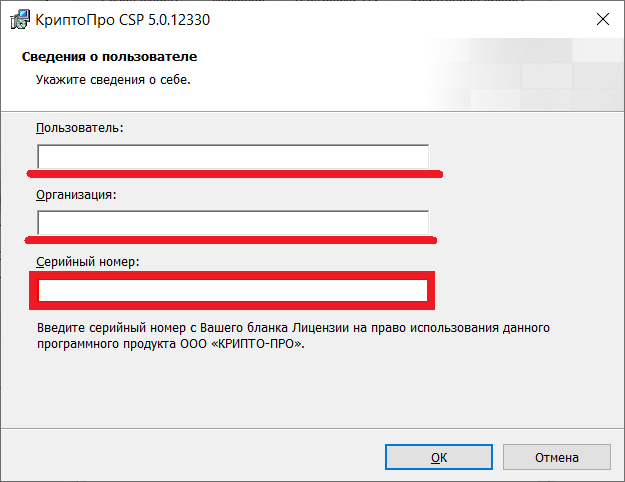625x482 pixels.
Task: Click the КриптоПро CSP 5.0.12330 window title
Action: tap(123, 19)
